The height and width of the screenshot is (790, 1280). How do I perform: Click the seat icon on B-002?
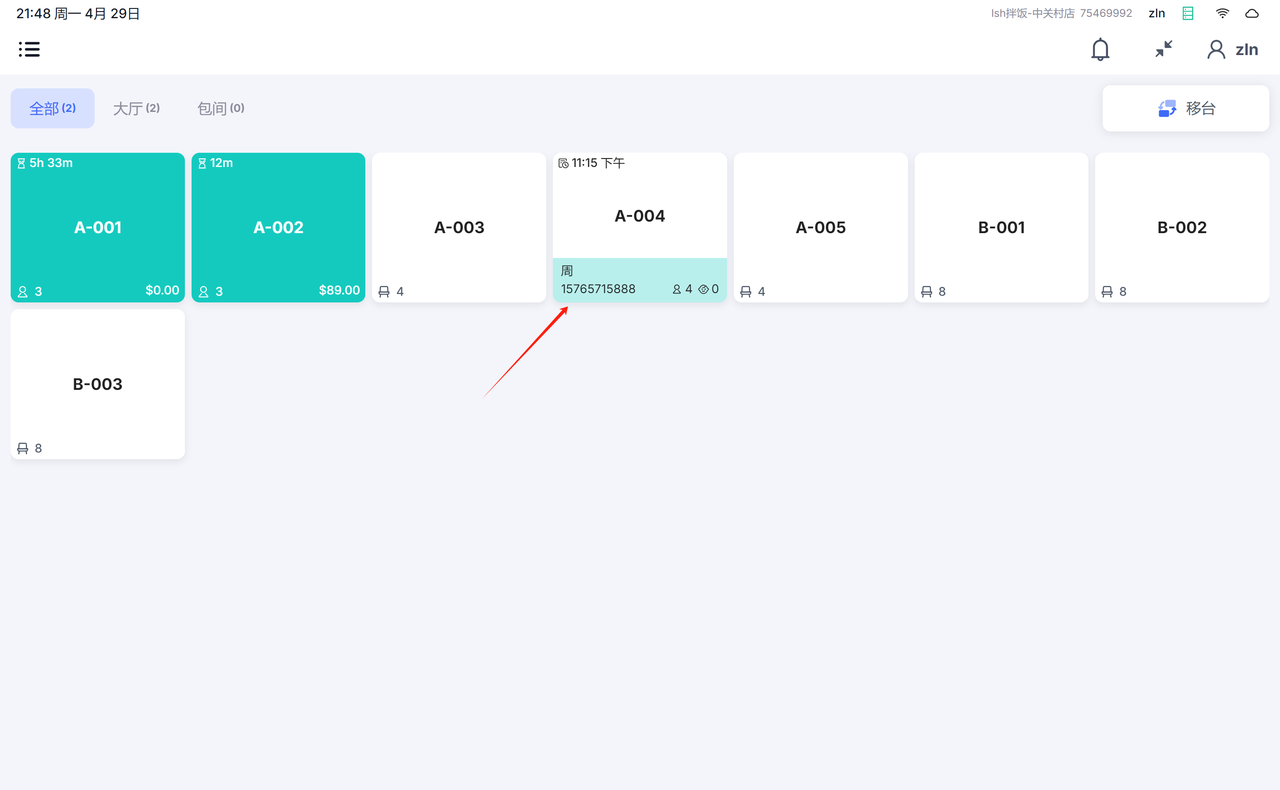click(1107, 292)
